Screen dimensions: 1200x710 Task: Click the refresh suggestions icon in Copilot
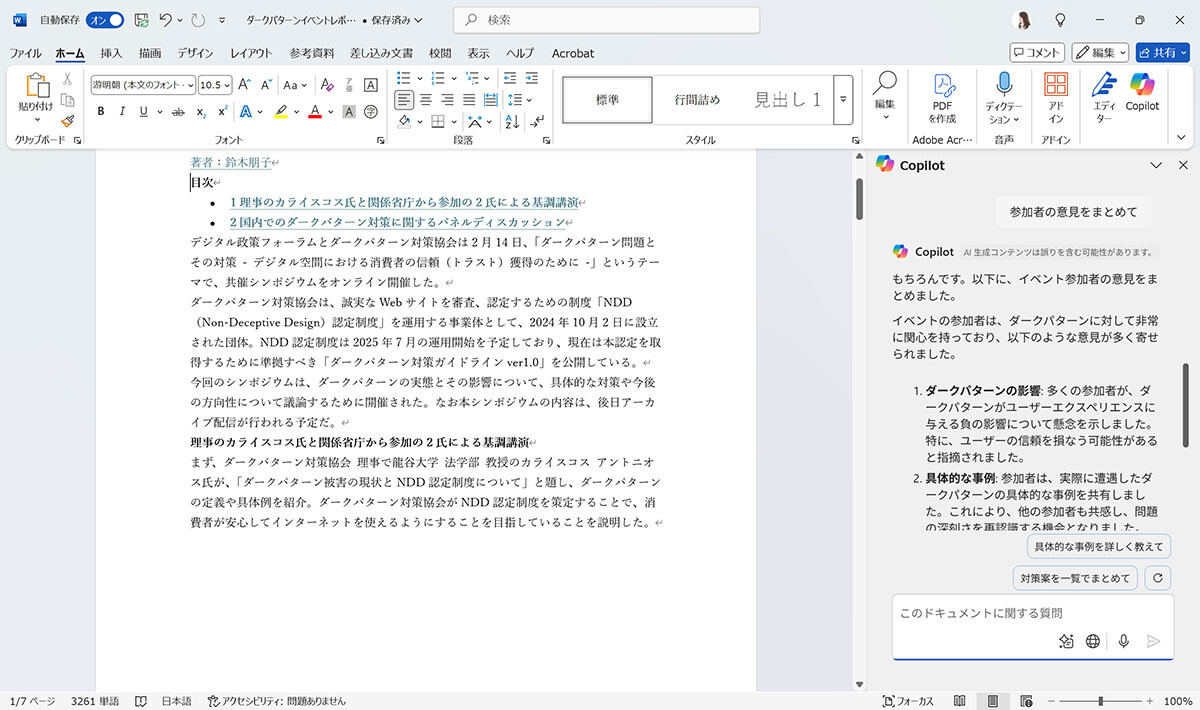(1158, 577)
